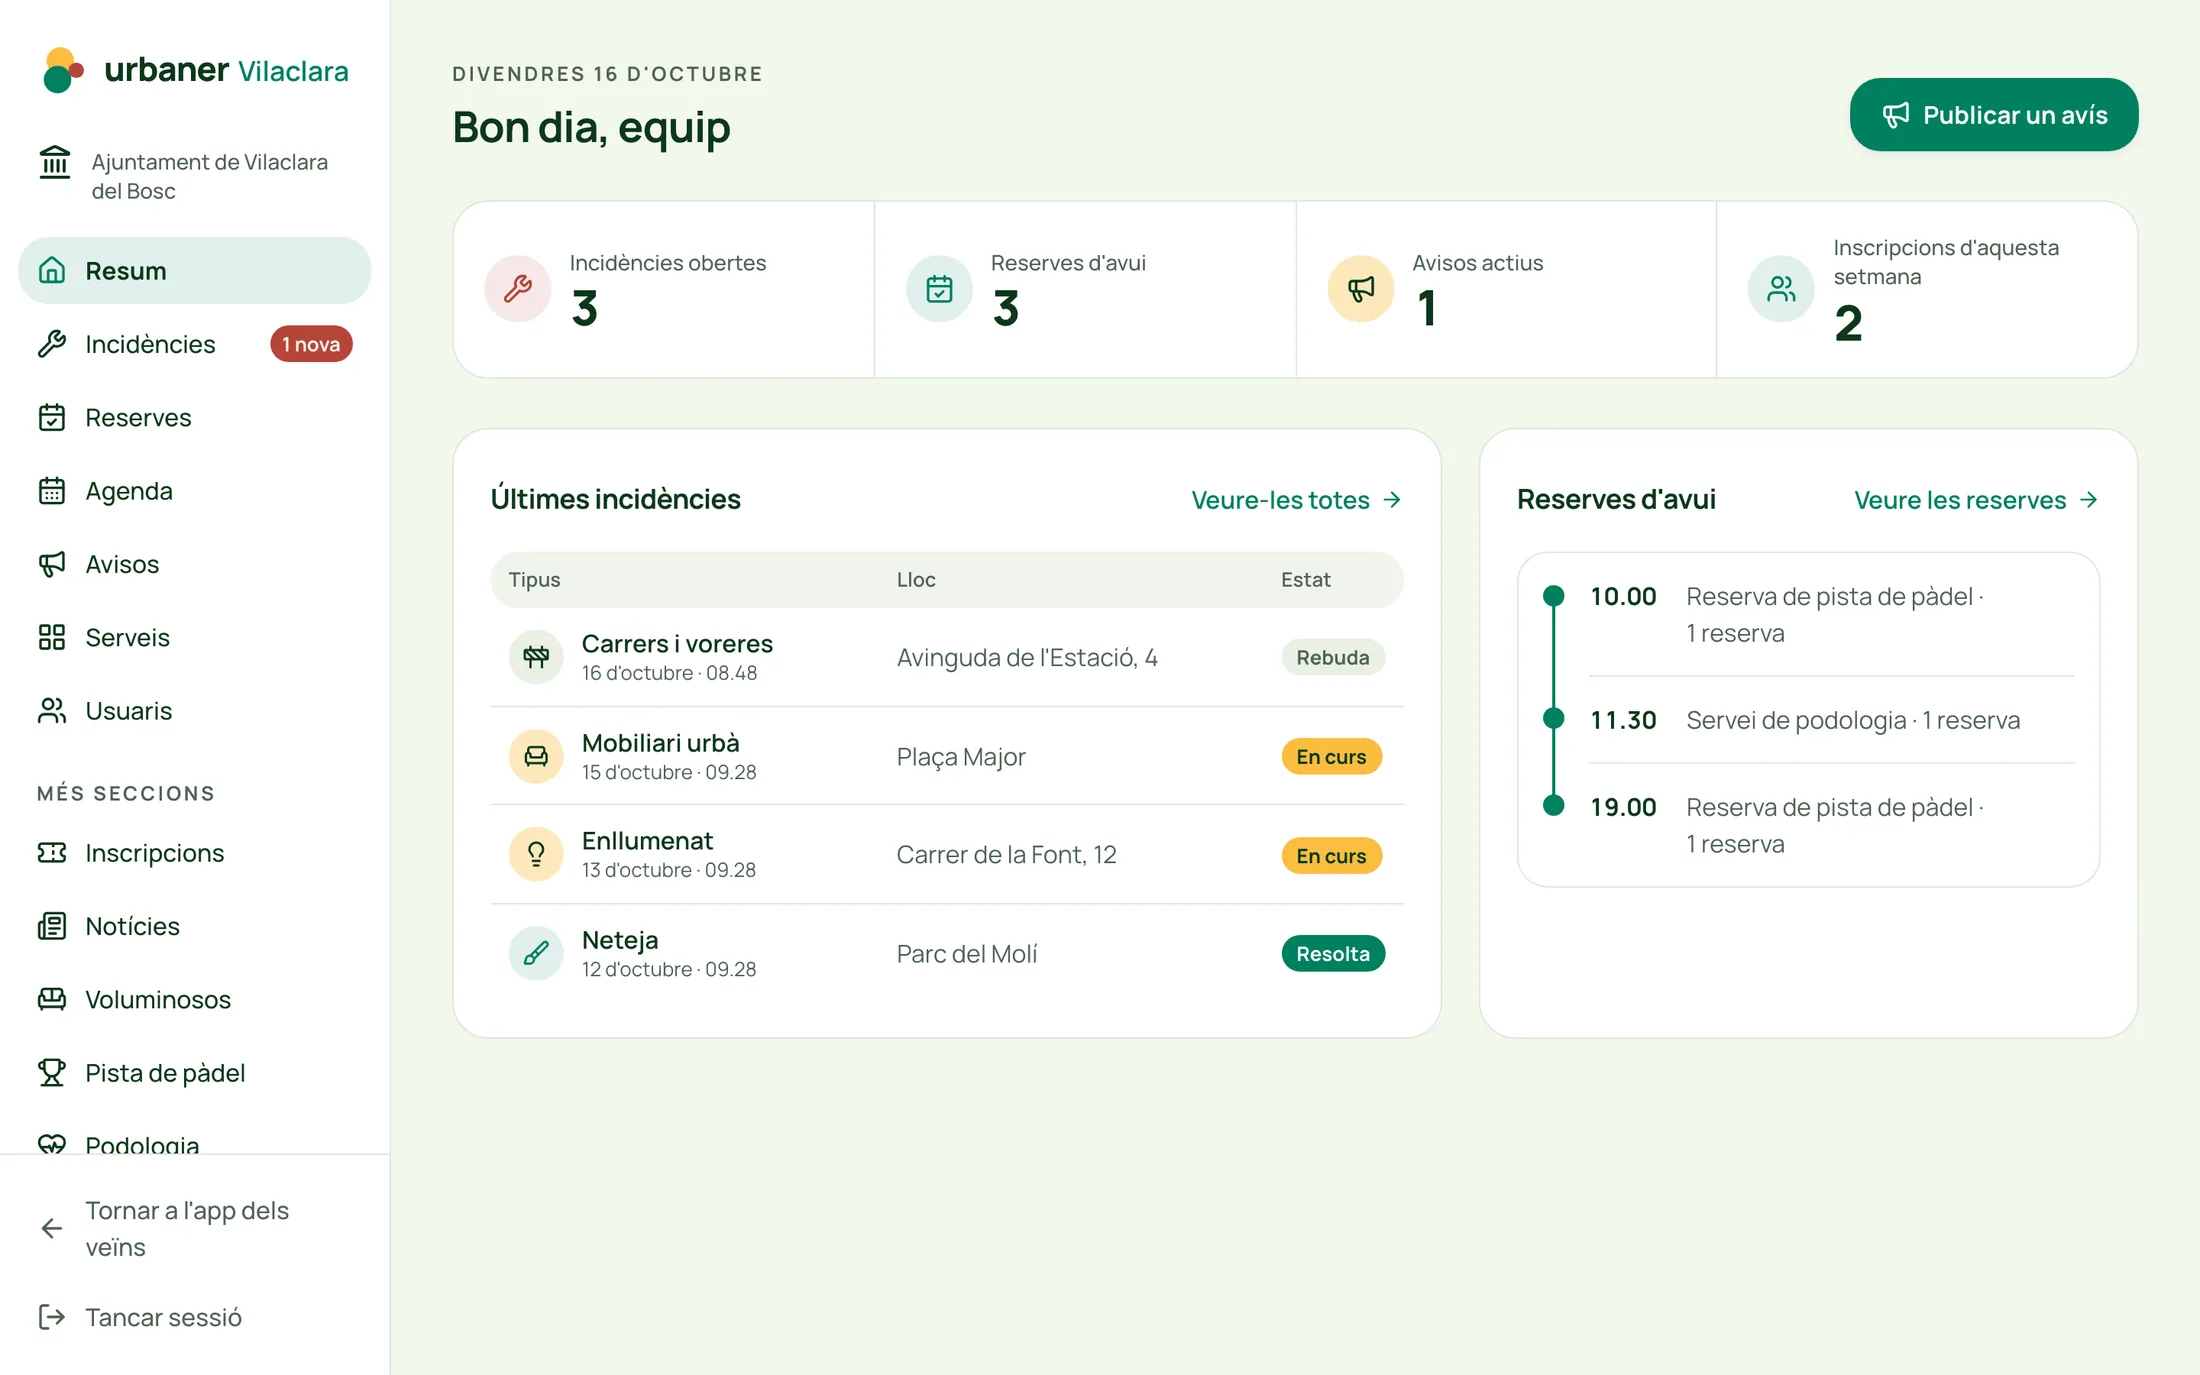Click the Mobiliari urbà armchair icon
Screen dimensions: 2200x1375
click(x=536, y=756)
